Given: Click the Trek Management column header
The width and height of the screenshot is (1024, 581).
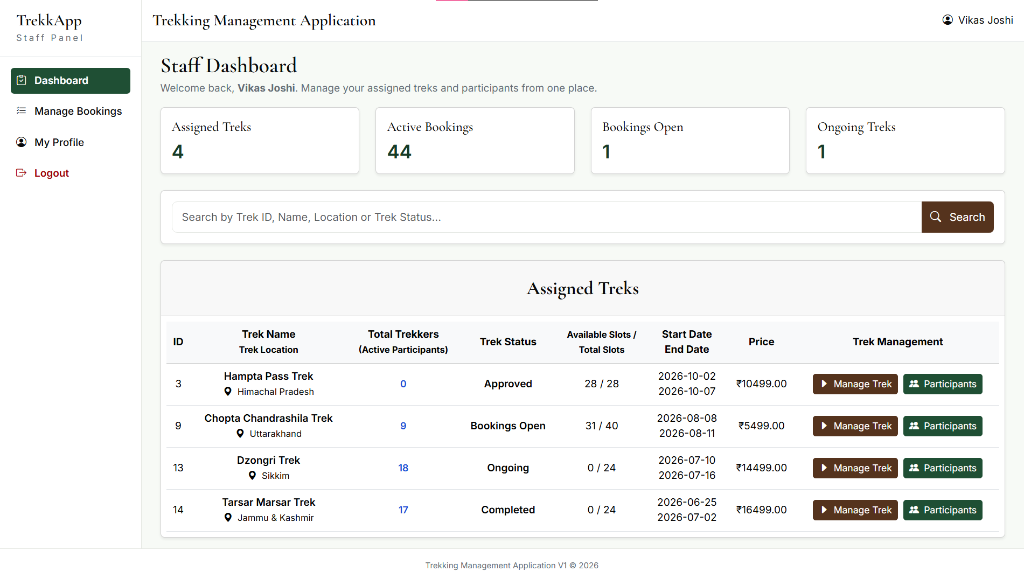Looking at the screenshot, I should point(898,341).
